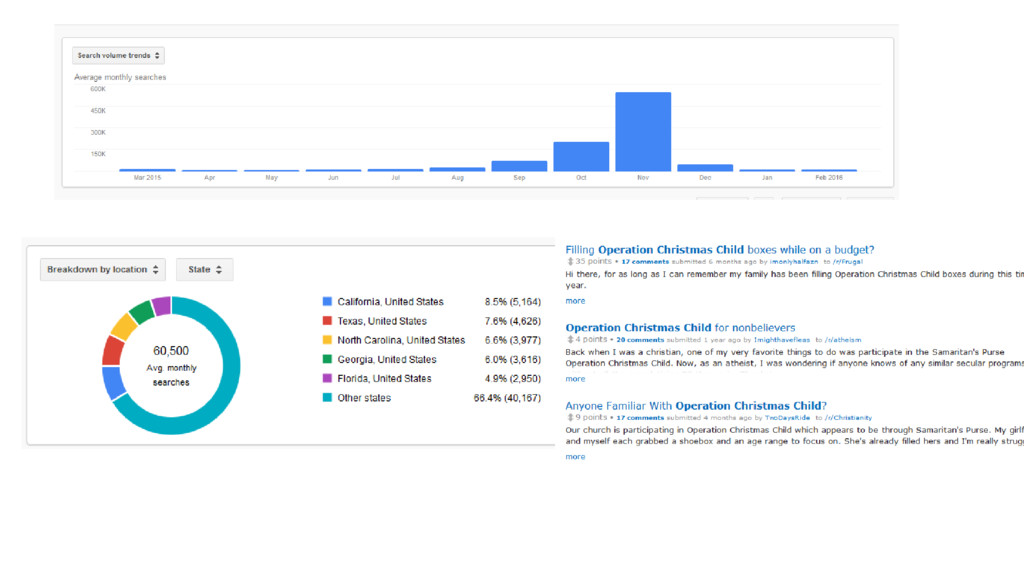This screenshot has height=576, width=1024.
Task: Open the Breakdown by location dropdown
Action: pyautogui.click(x=103, y=269)
